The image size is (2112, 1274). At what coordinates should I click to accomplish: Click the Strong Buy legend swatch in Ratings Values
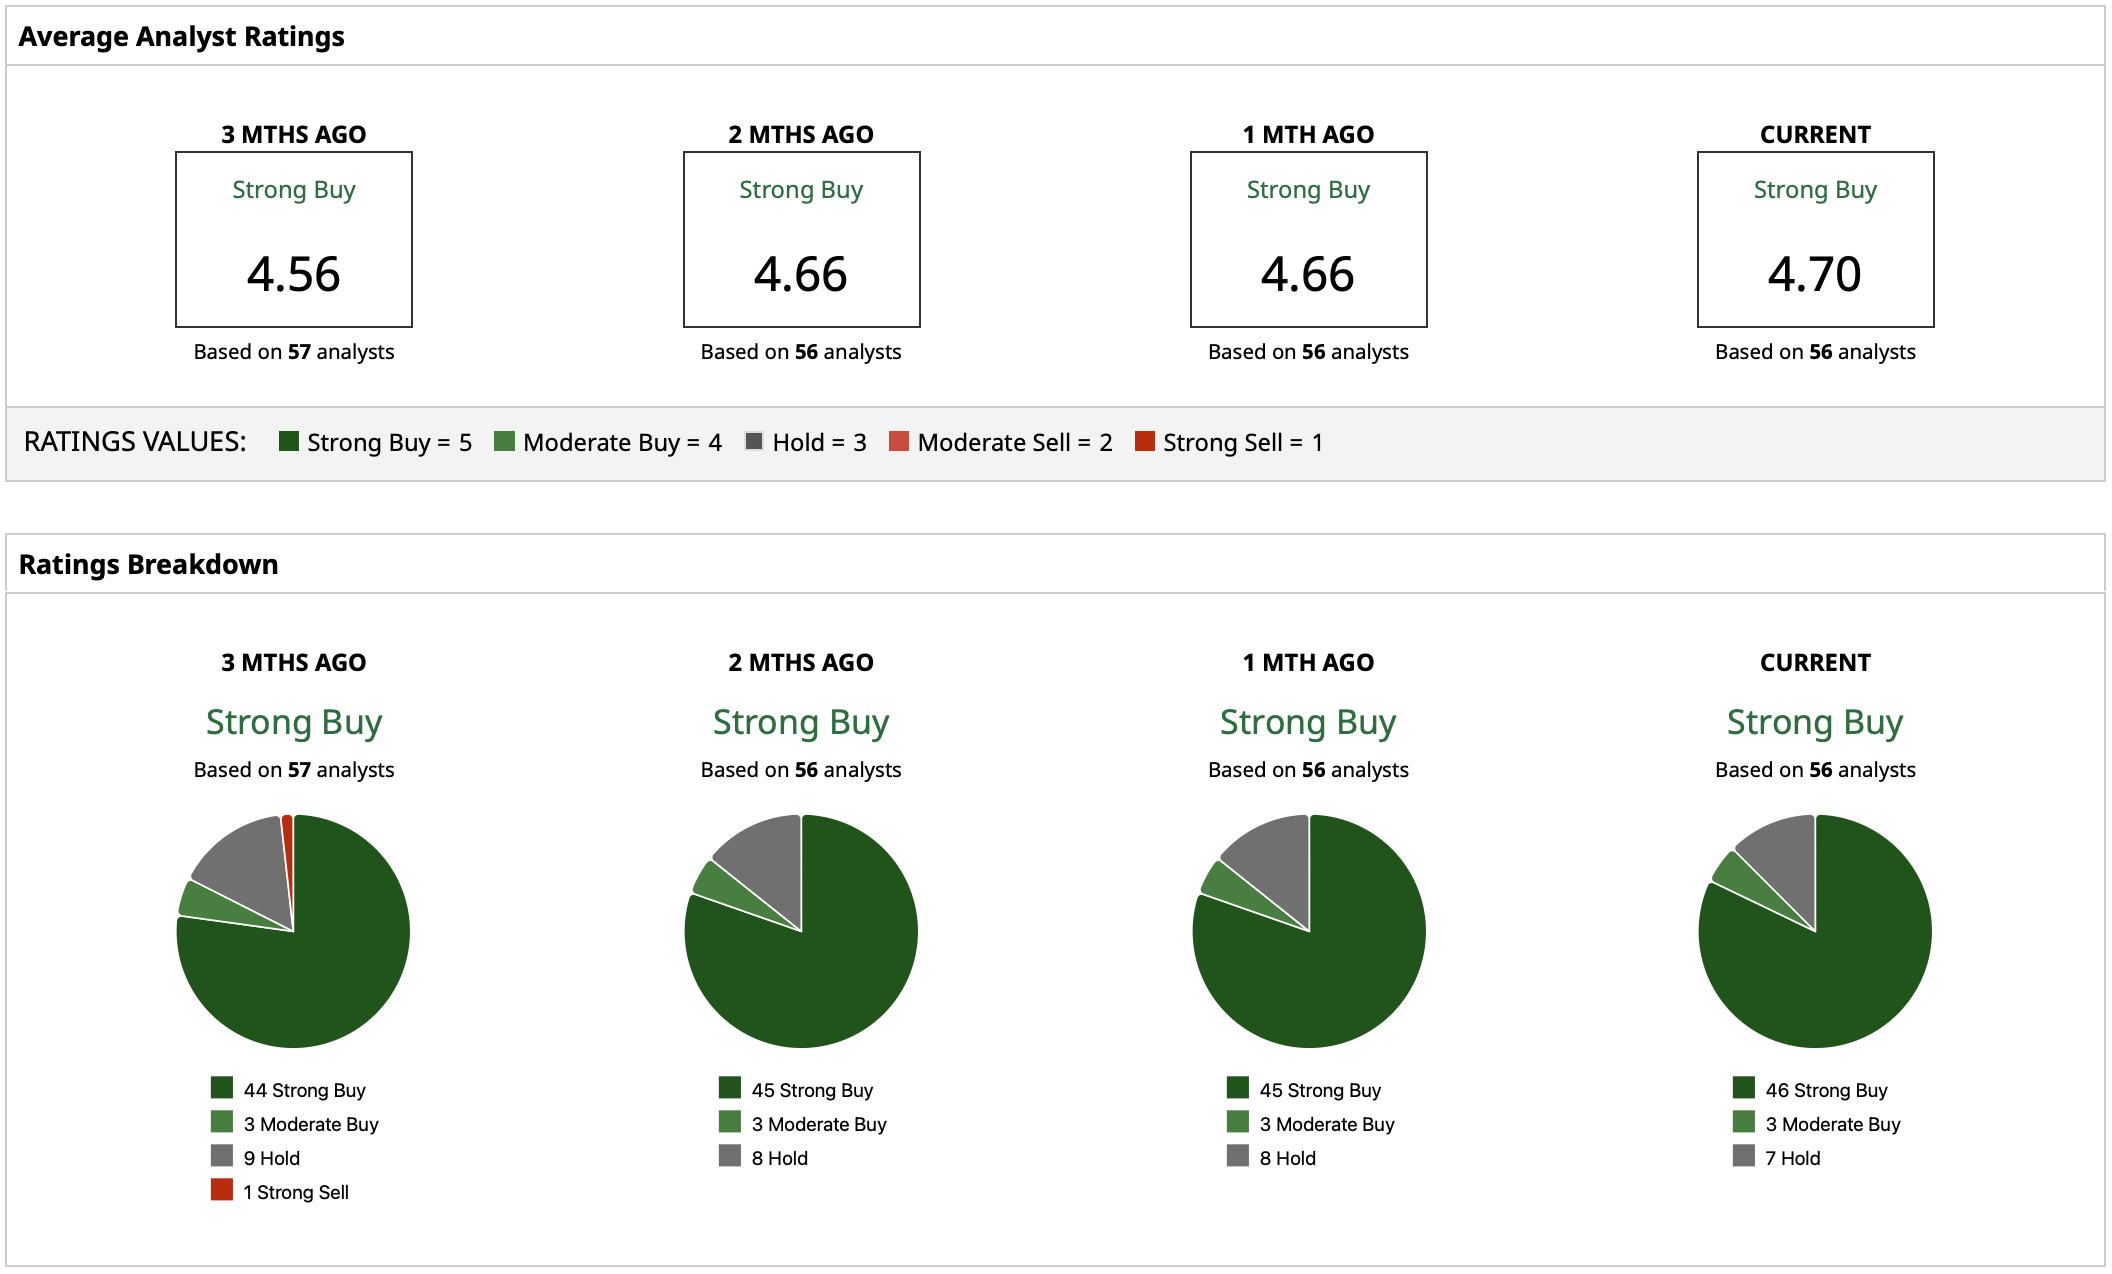point(289,442)
